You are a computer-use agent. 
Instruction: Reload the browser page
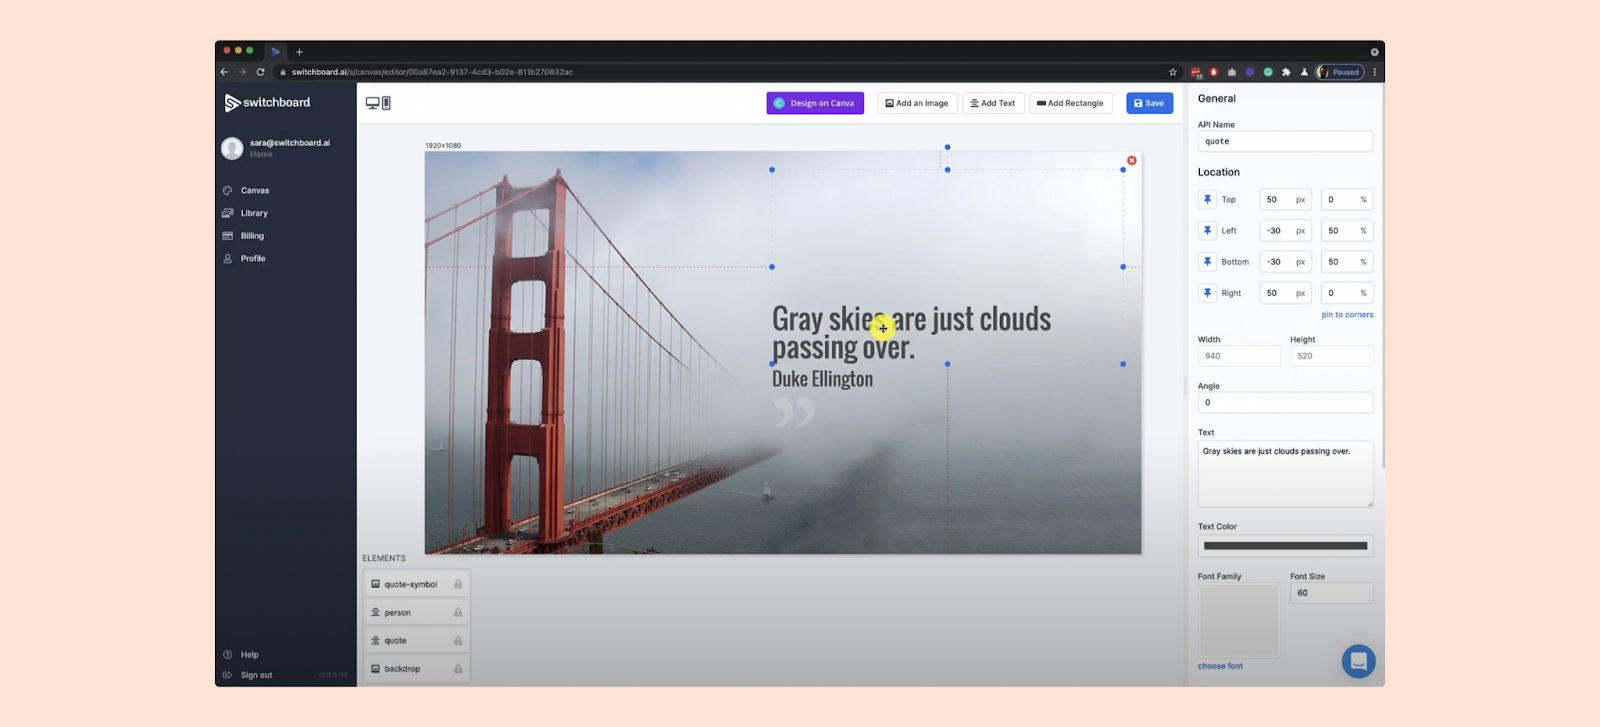tap(260, 72)
